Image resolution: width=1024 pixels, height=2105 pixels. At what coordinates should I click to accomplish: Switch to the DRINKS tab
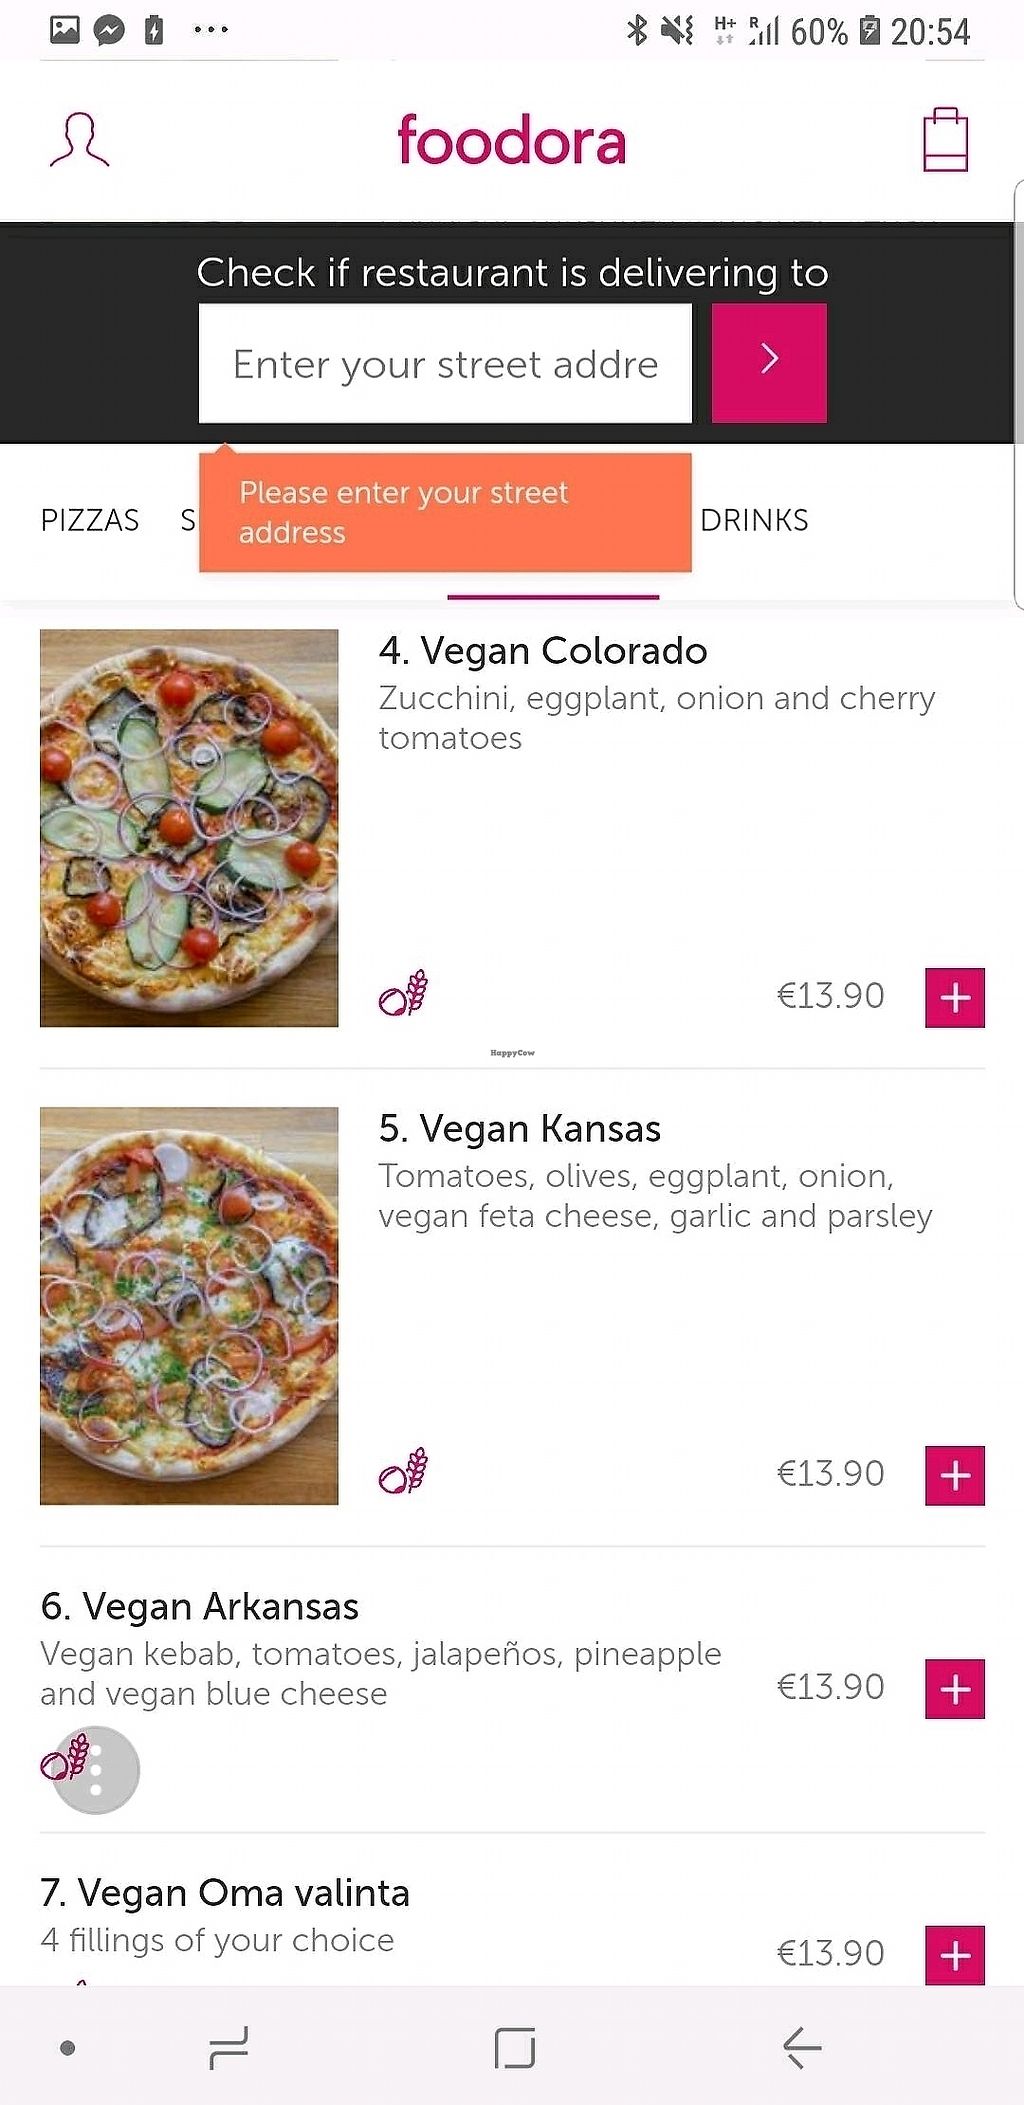click(x=754, y=520)
